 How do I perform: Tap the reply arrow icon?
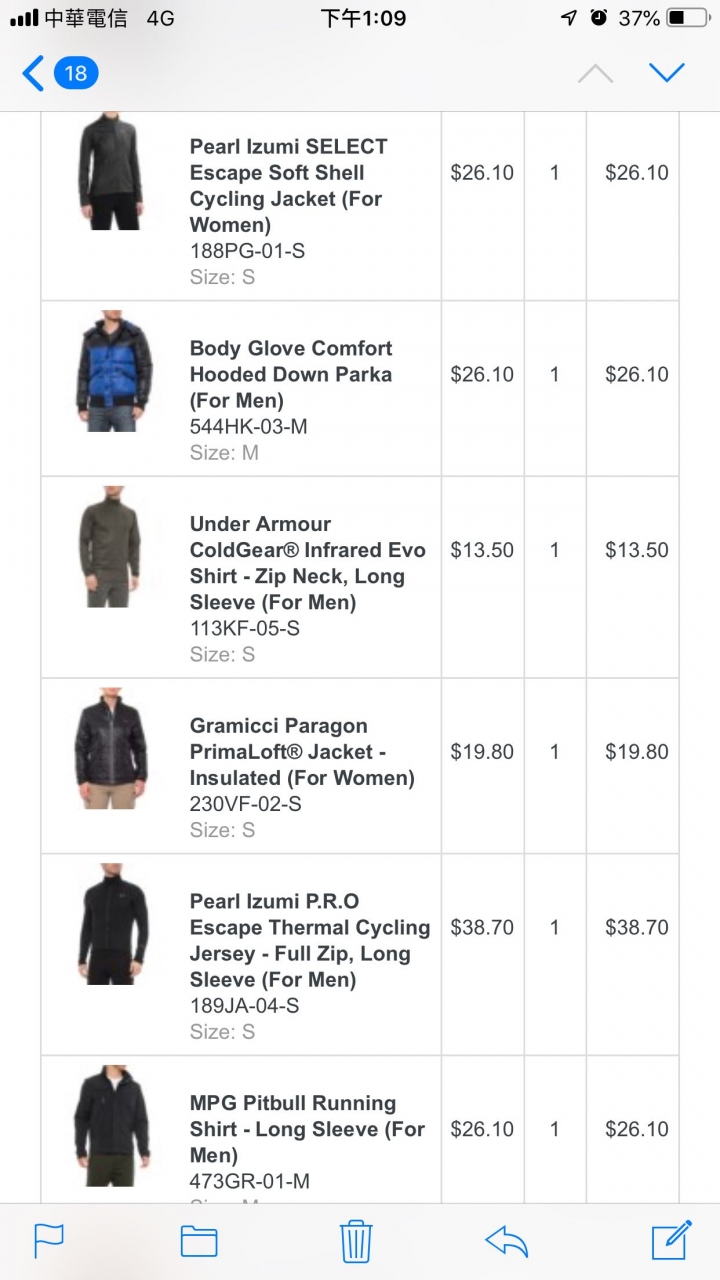point(506,1240)
